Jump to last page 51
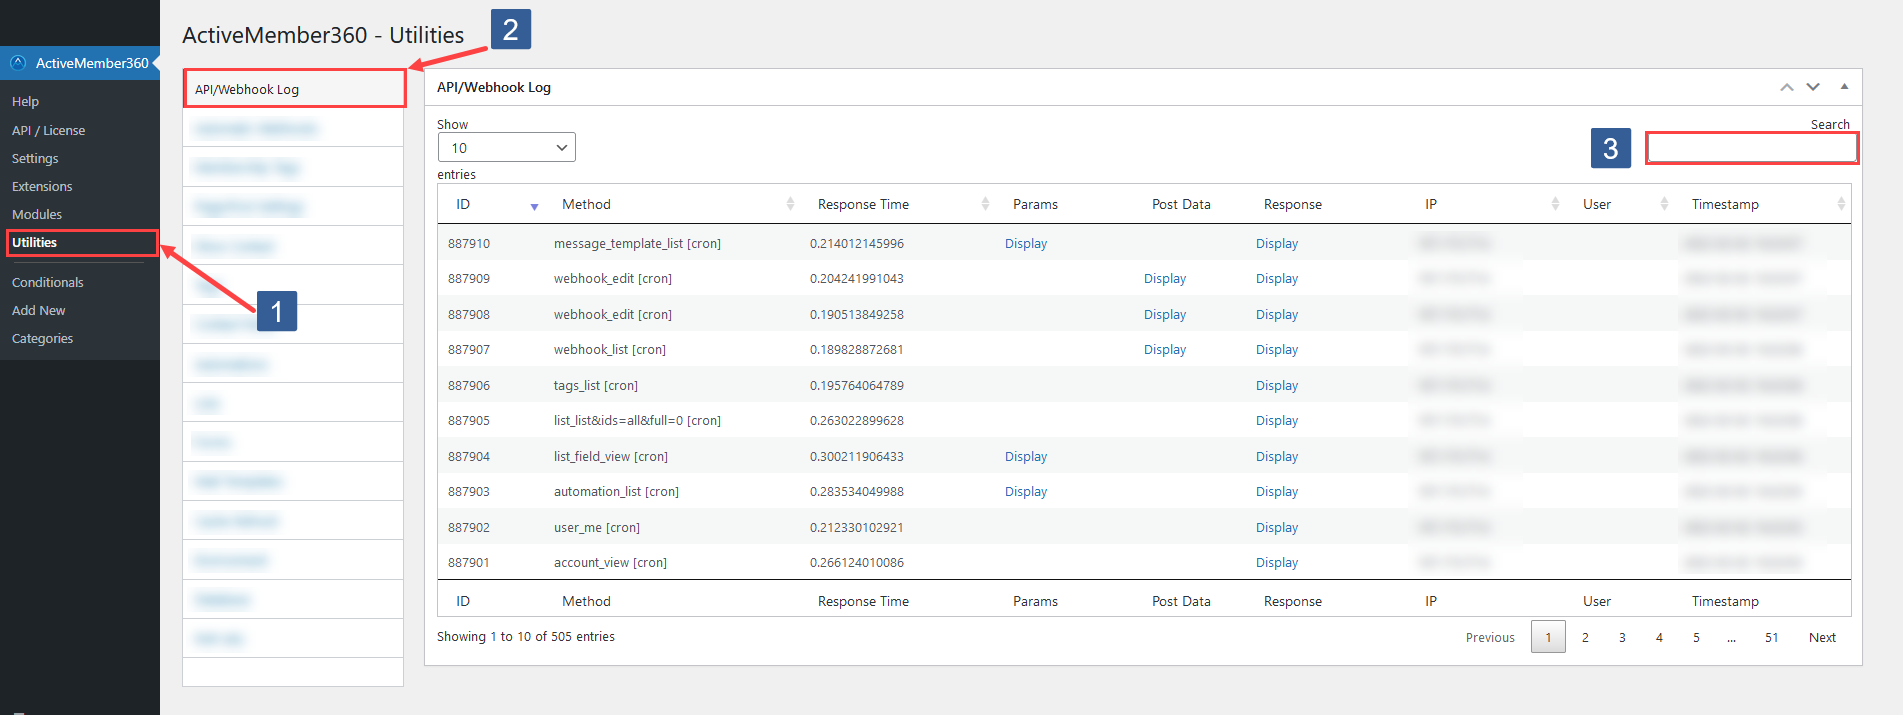 click(x=1771, y=637)
